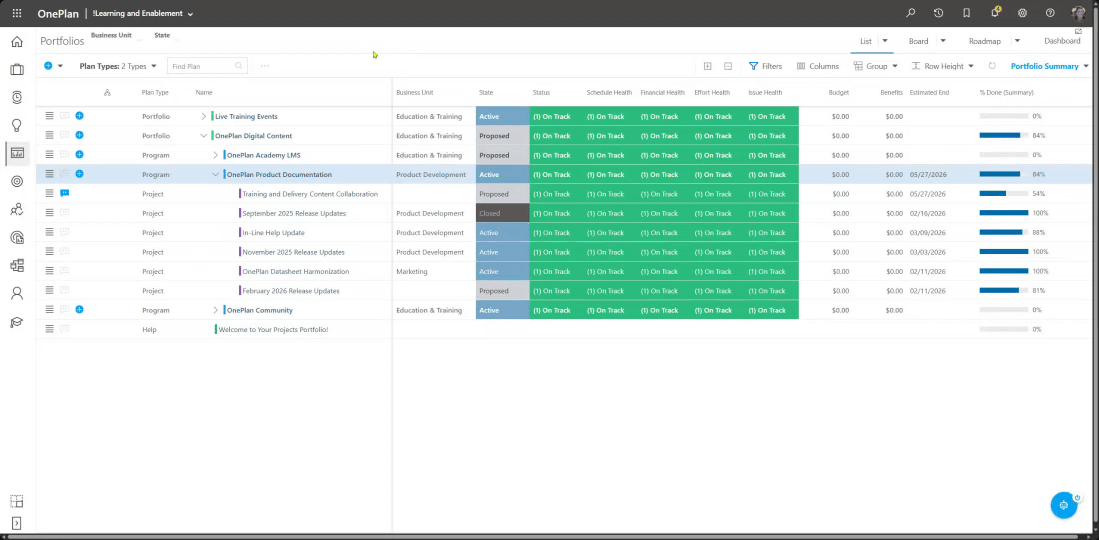Click the Columns button

coord(818,66)
